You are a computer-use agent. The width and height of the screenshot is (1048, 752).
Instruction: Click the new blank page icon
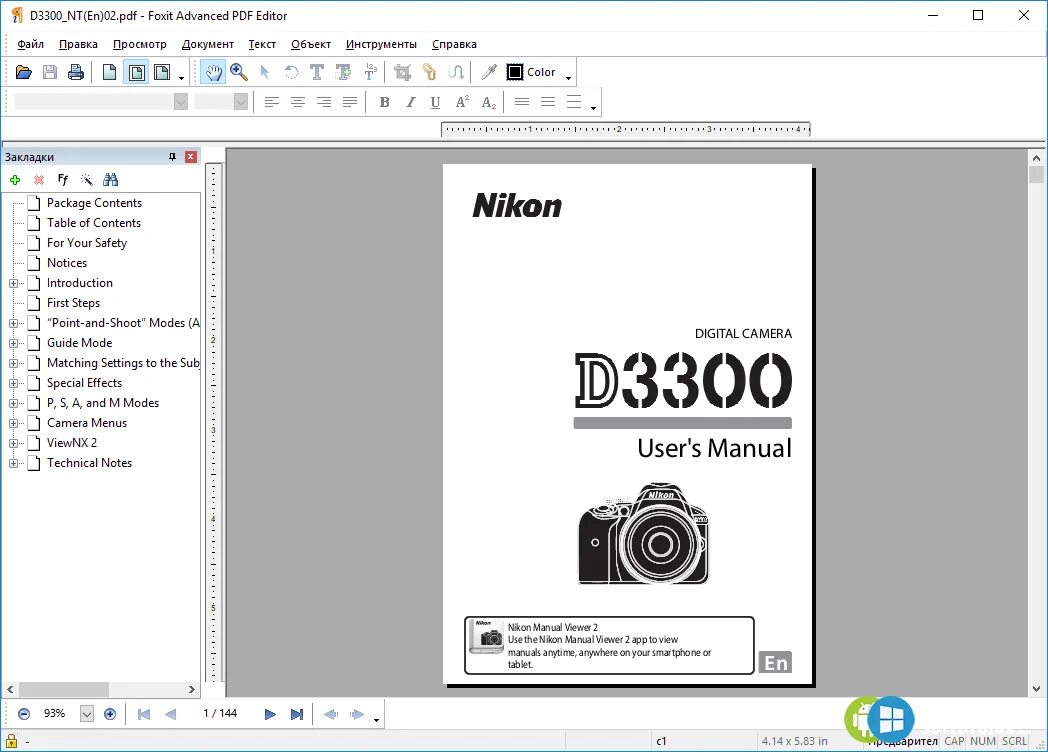[110, 72]
